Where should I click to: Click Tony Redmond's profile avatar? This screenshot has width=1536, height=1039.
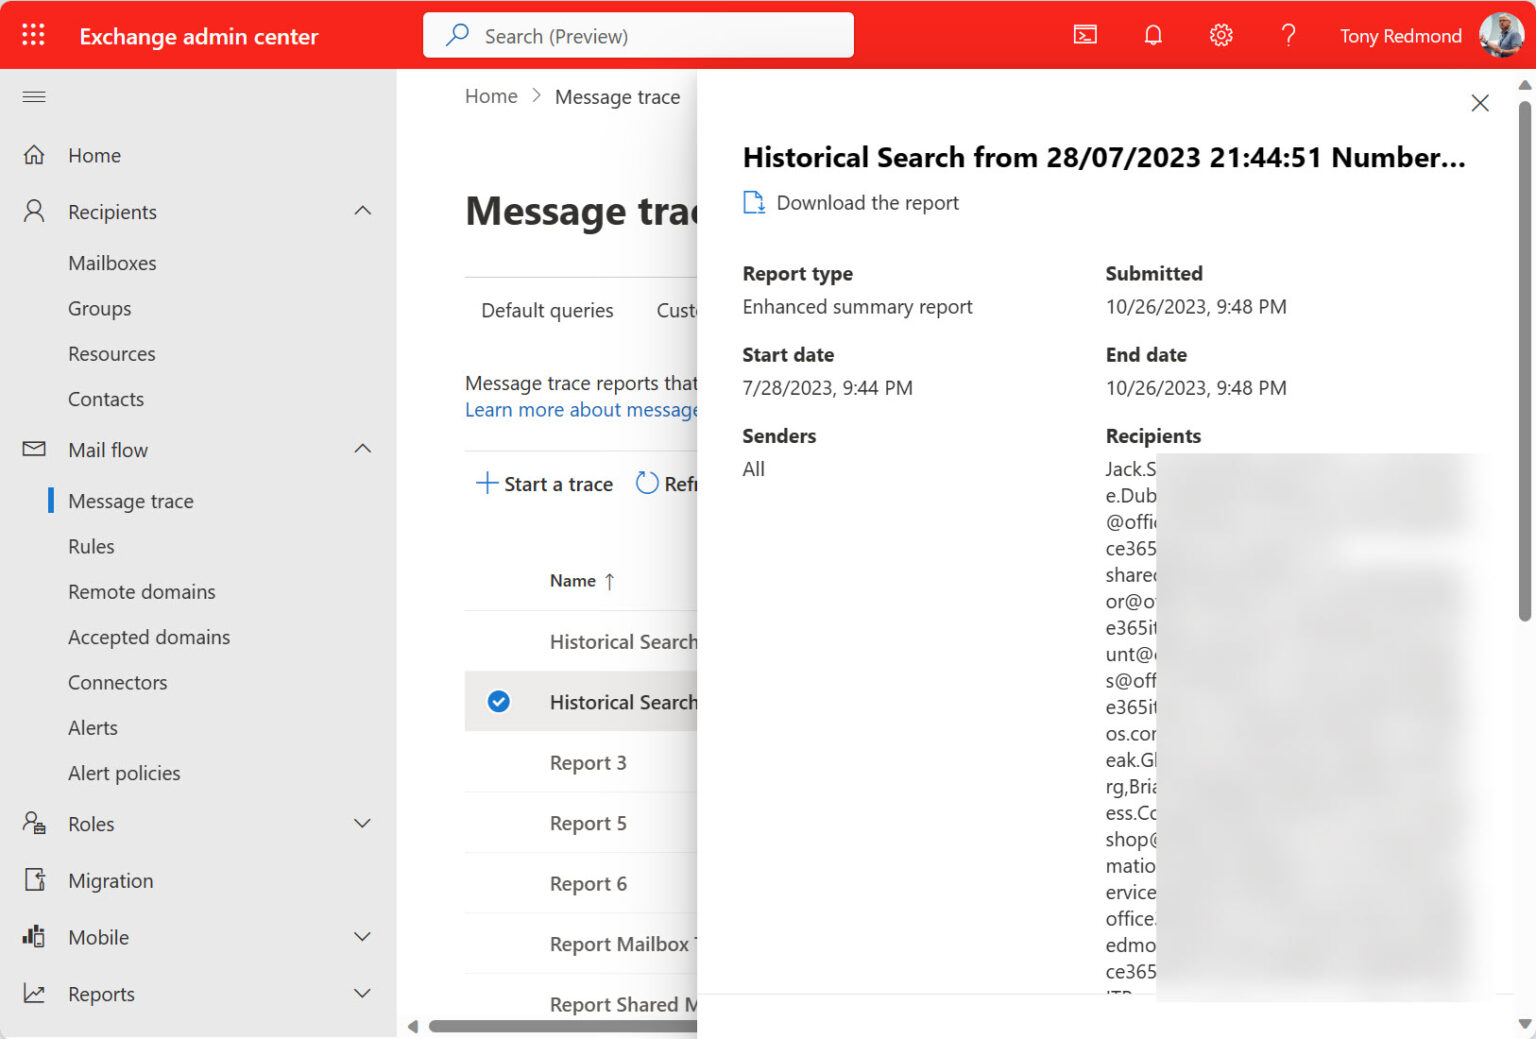point(1500,35)
